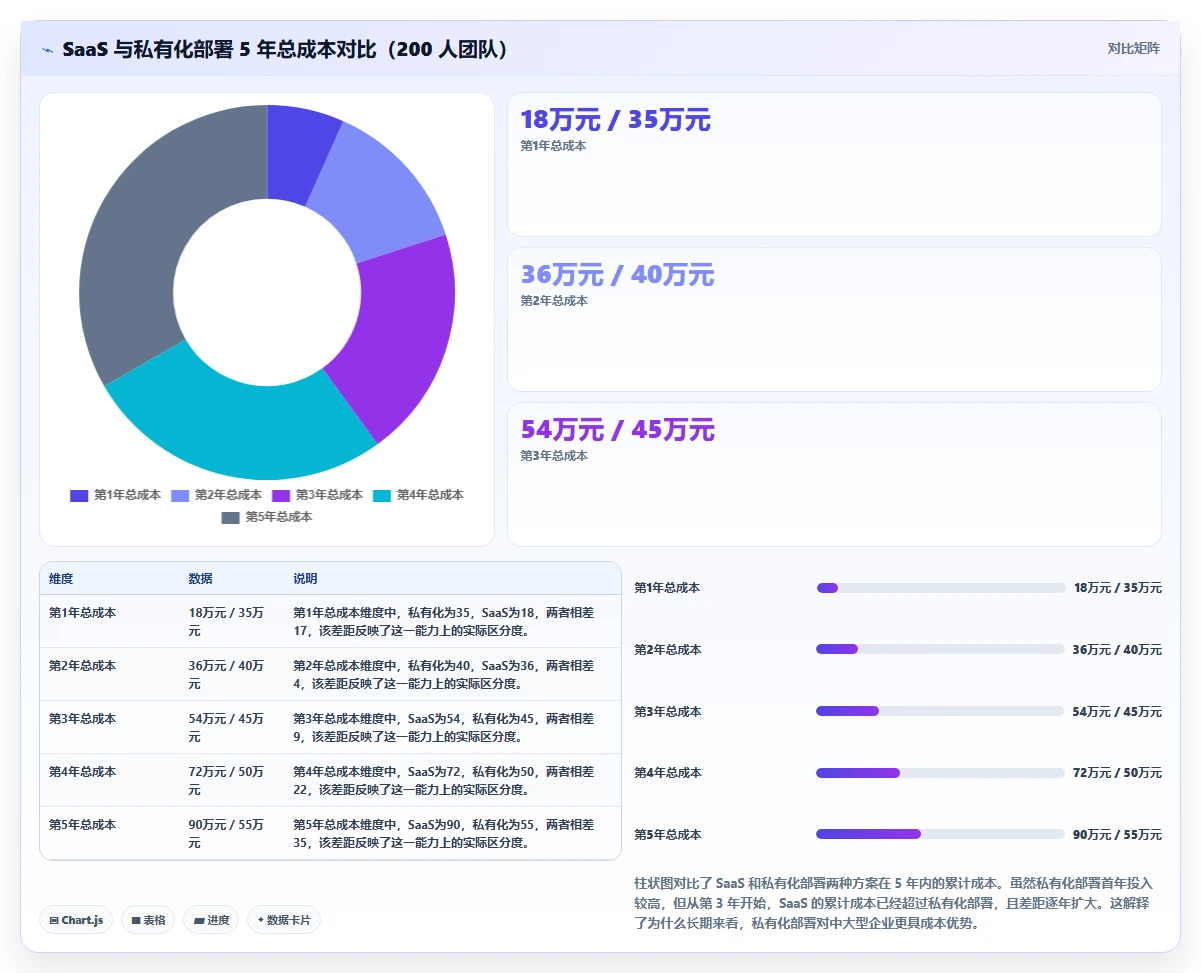Click the 第4年总成本 progress bar
The image size is (1201, 973).
pos(941,773)
